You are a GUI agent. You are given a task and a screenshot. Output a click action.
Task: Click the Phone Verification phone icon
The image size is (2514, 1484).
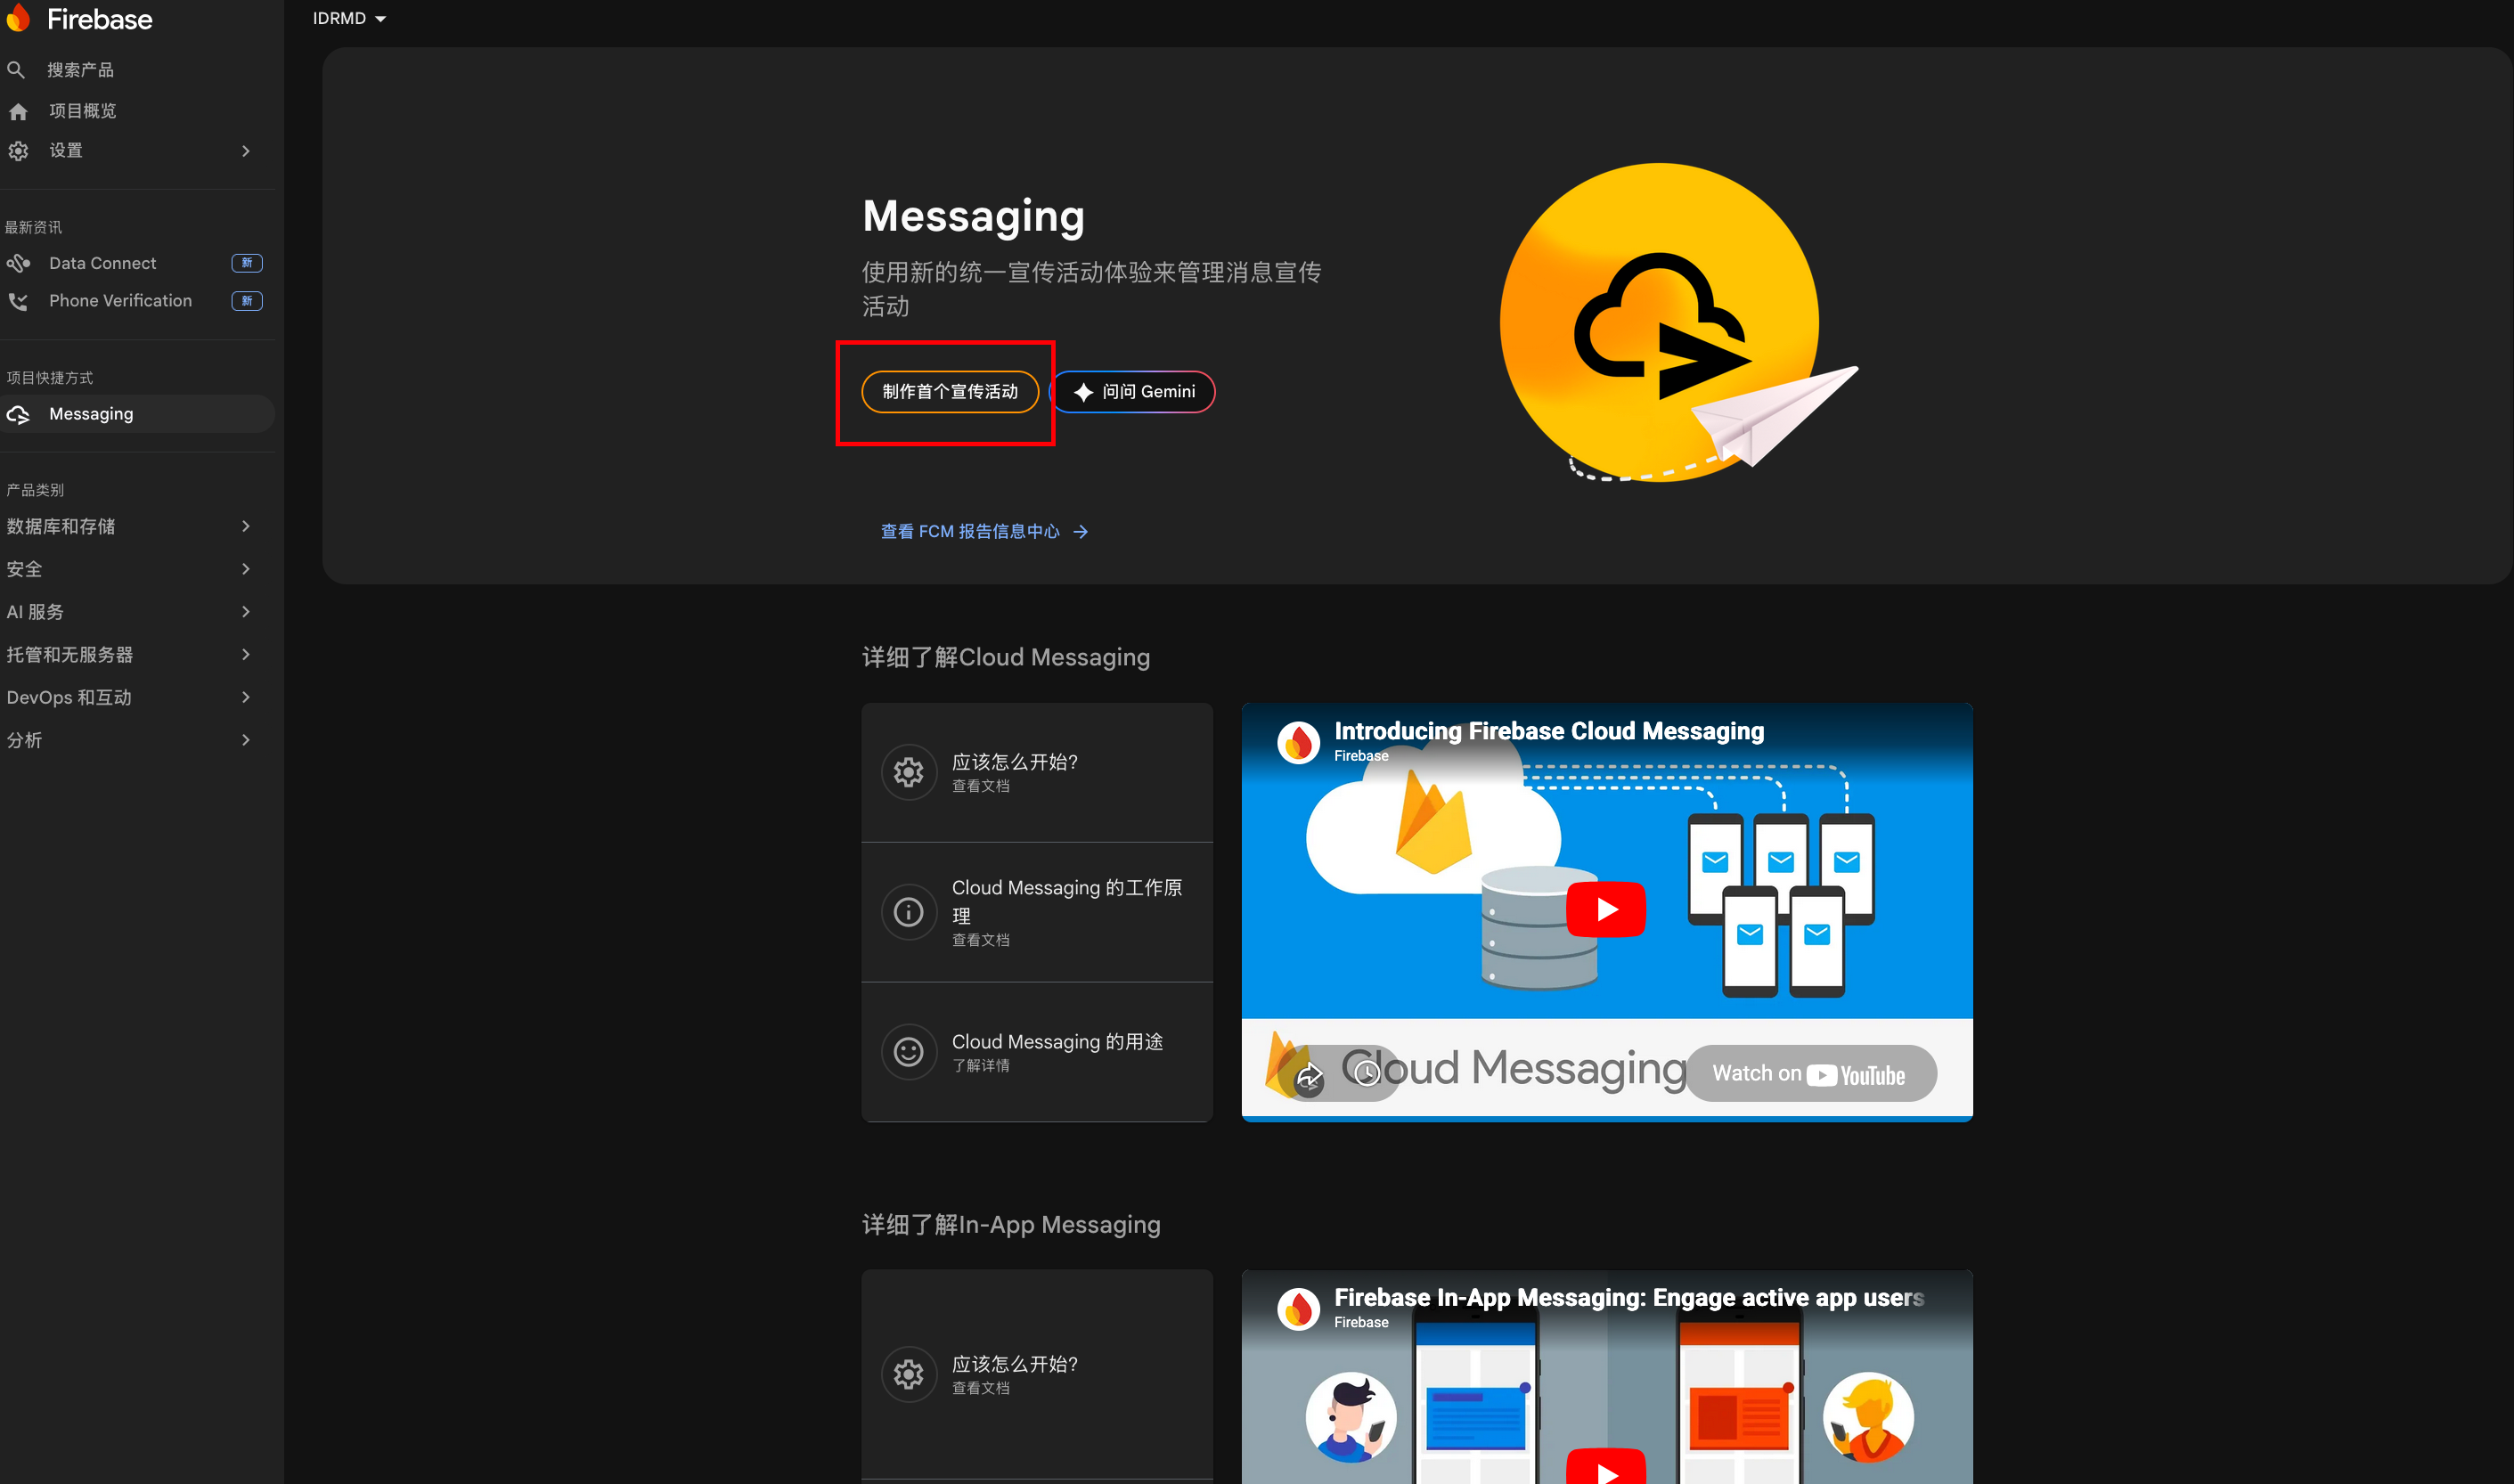pyautogui.click(x=18, y=301)
